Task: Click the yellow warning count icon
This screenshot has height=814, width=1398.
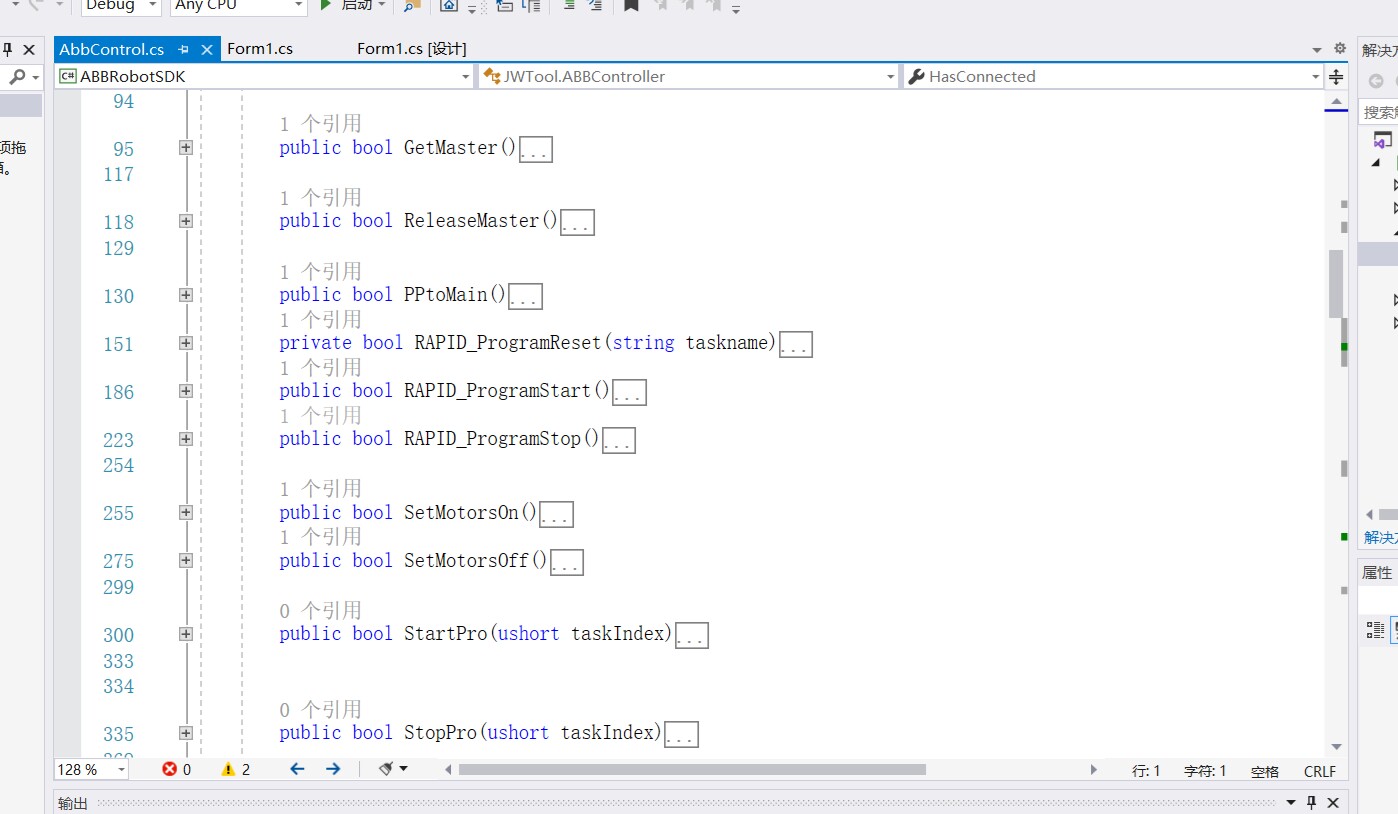Action: point(228,769)
